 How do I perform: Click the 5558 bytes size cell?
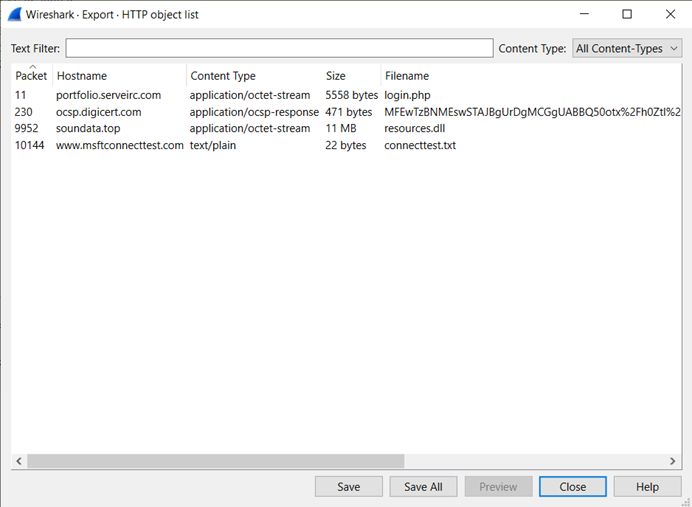[351, 95]
